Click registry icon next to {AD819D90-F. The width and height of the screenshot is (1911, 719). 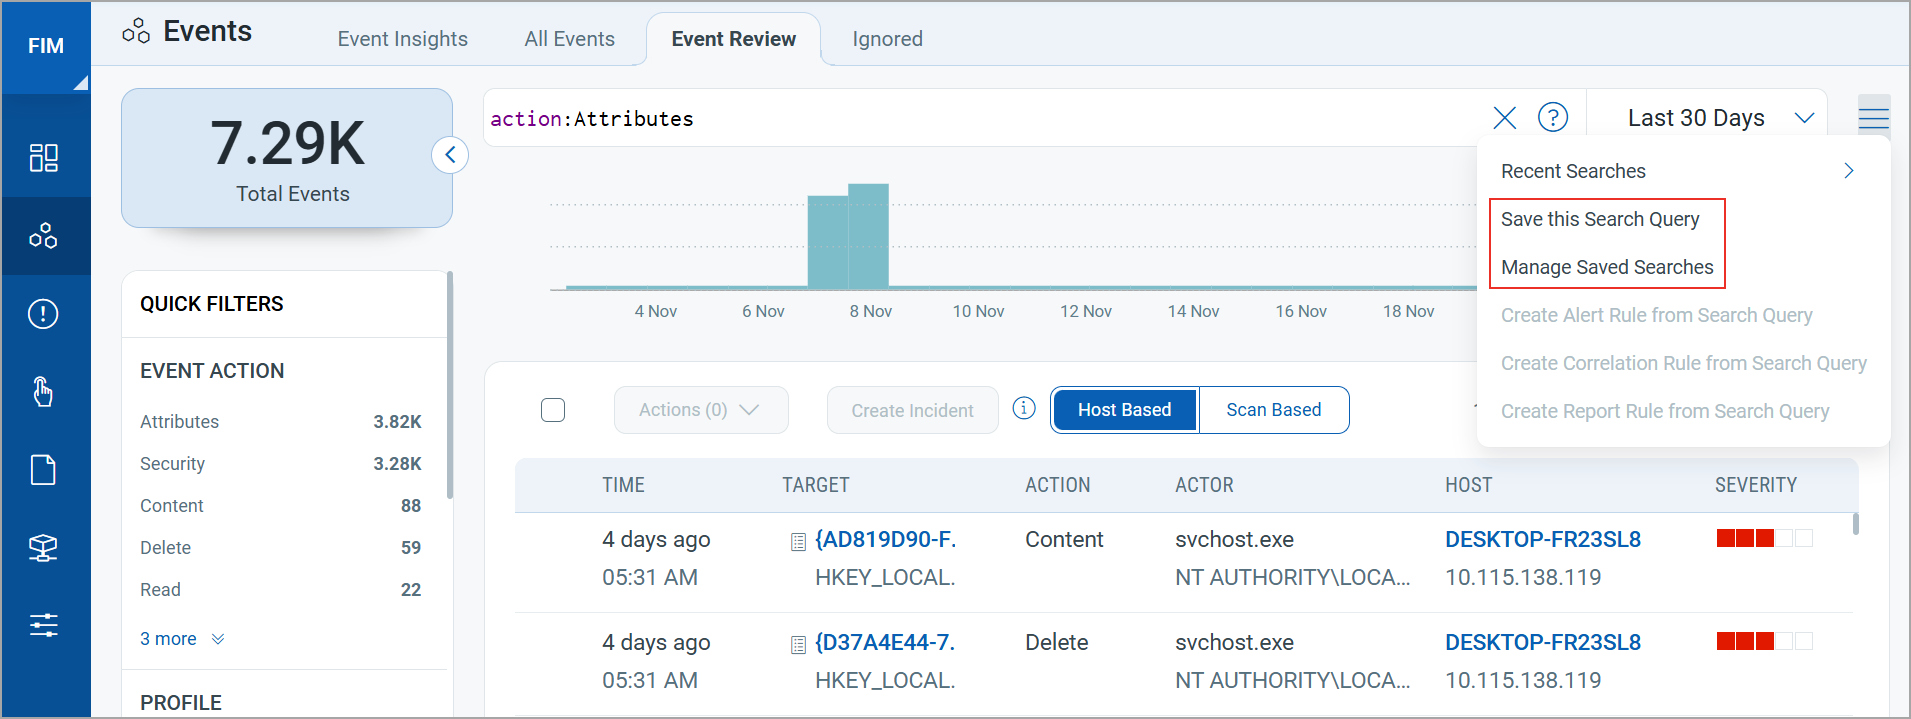click(x=798, y=542)
